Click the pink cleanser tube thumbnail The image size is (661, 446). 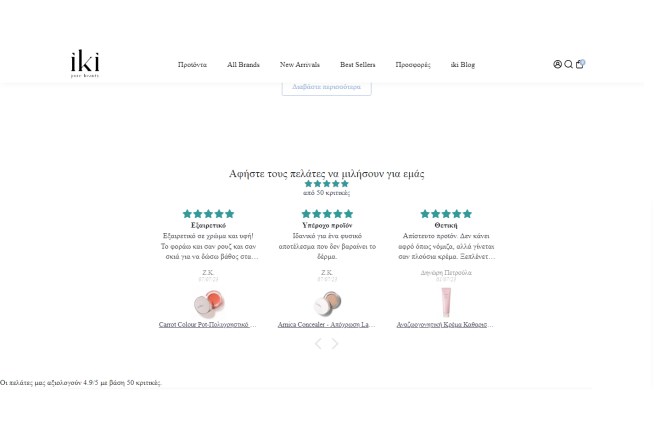[x=446, y=302]
